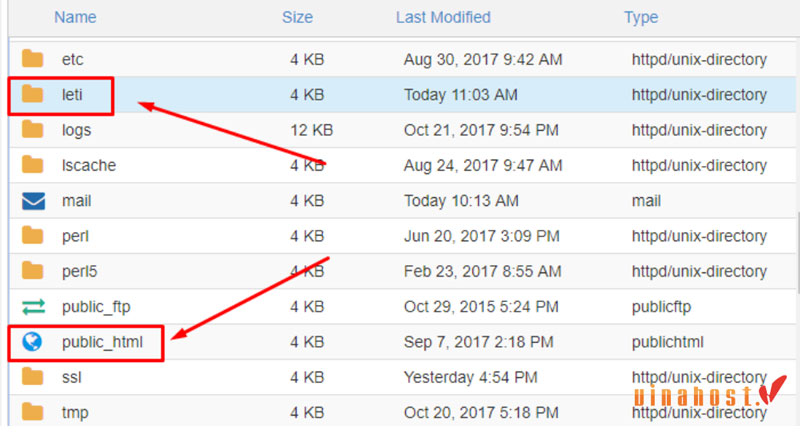Click the lscache folder label

(89, 165)
